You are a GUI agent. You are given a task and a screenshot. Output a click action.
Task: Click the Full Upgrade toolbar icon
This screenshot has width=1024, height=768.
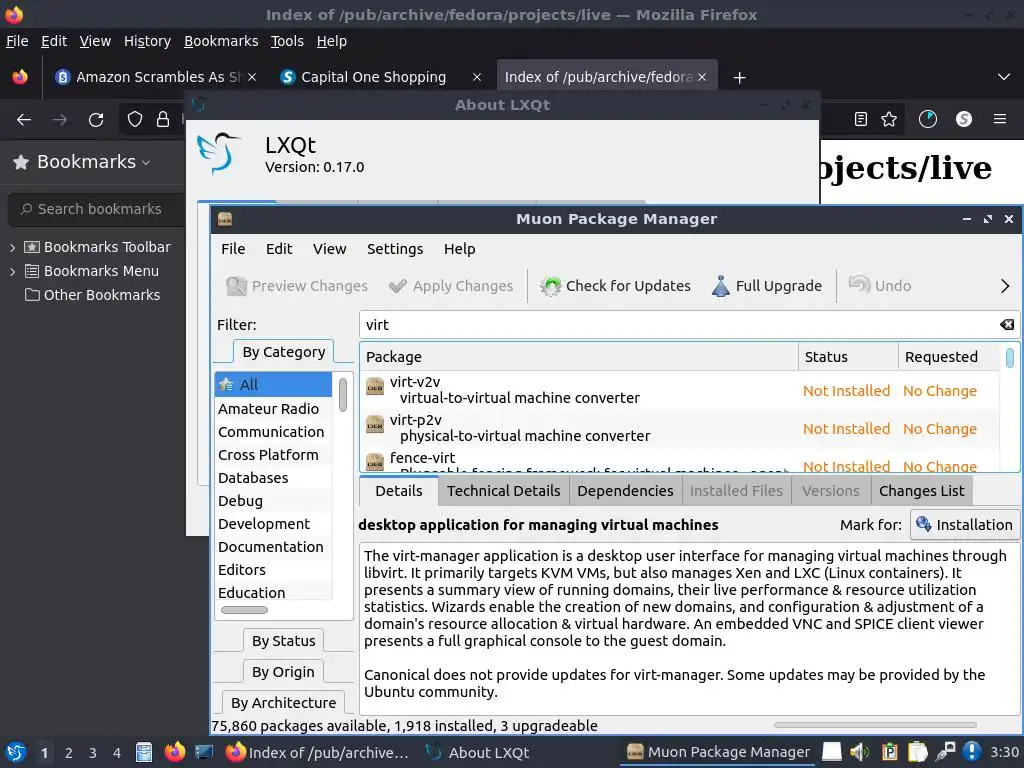click(720, 286)
